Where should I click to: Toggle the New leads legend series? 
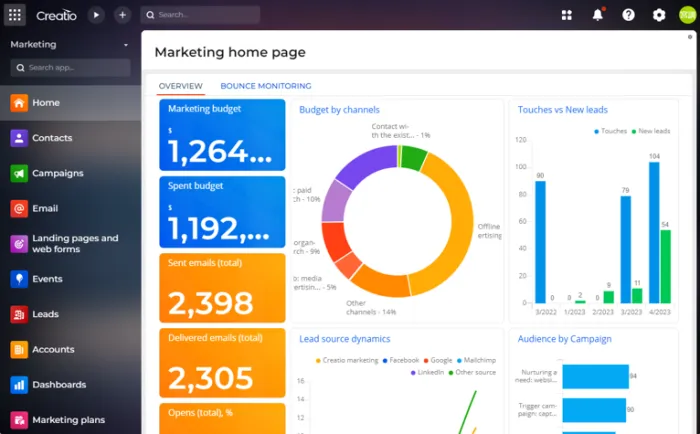click(650, 131)
